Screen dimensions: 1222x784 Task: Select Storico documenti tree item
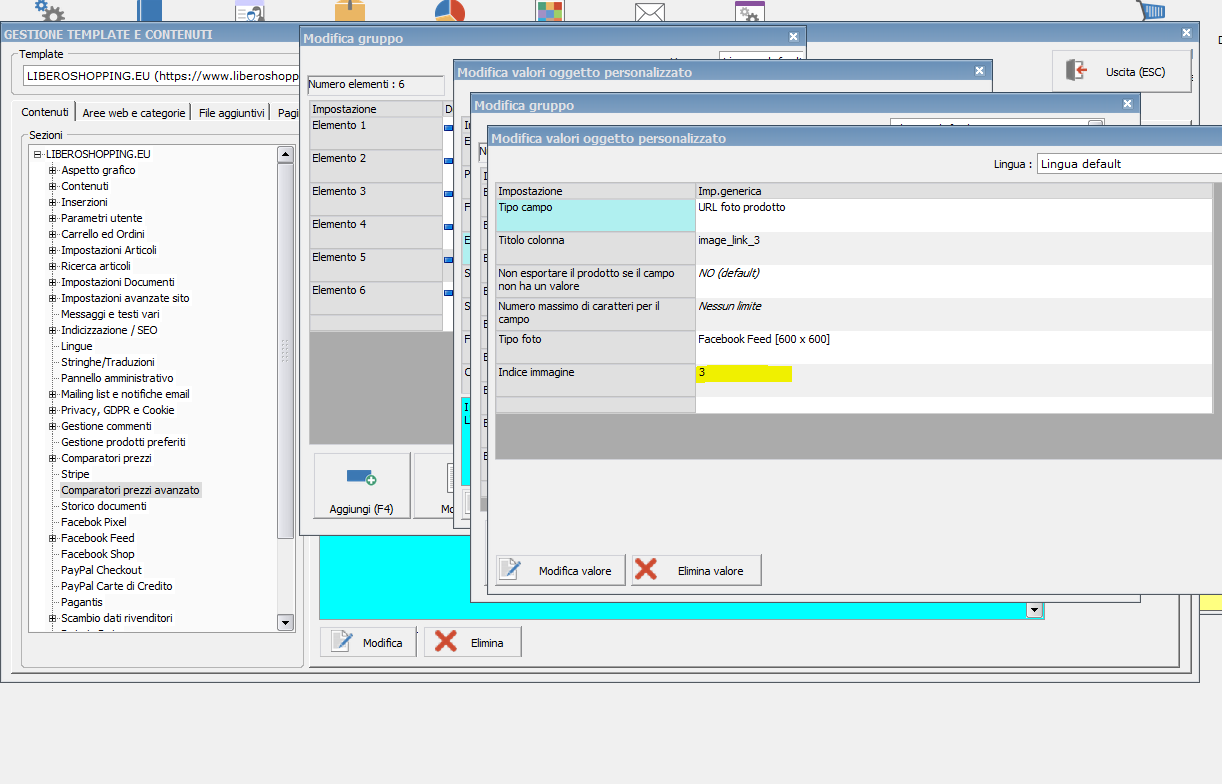pos(104,506)
